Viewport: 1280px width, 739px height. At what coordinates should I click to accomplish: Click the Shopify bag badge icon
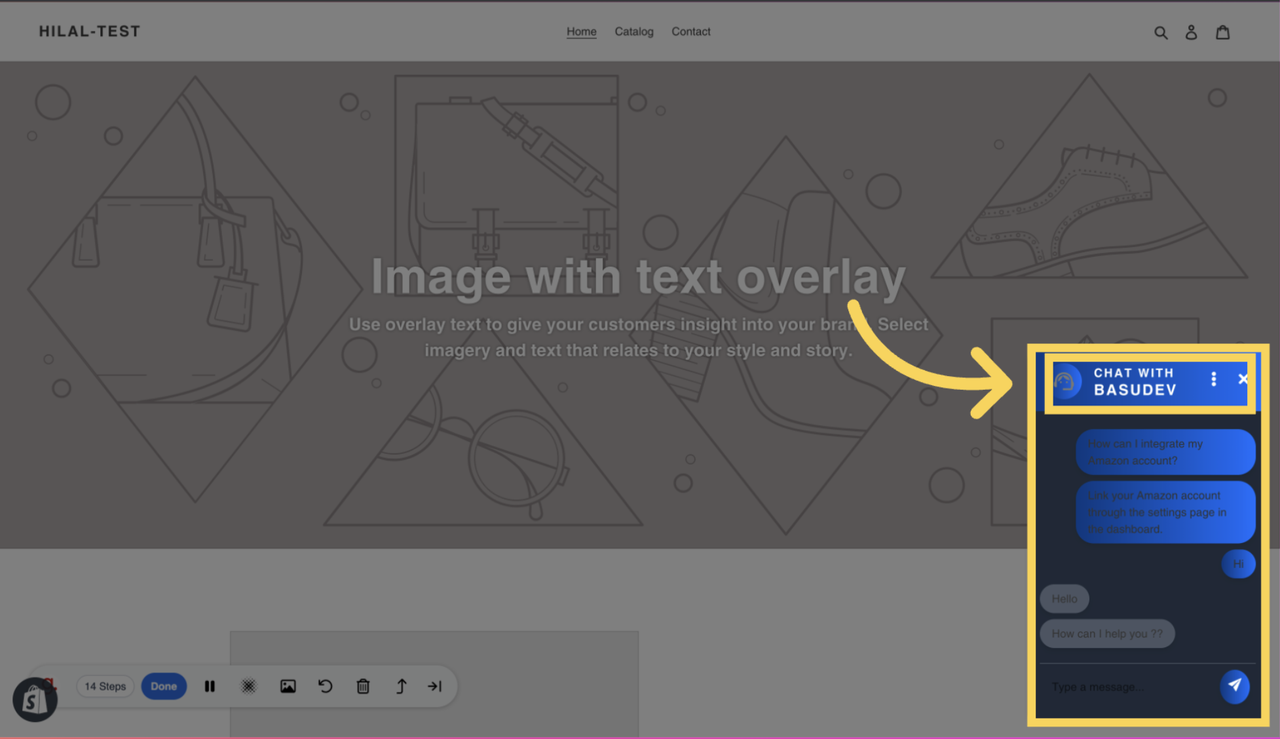pos(35,701)
